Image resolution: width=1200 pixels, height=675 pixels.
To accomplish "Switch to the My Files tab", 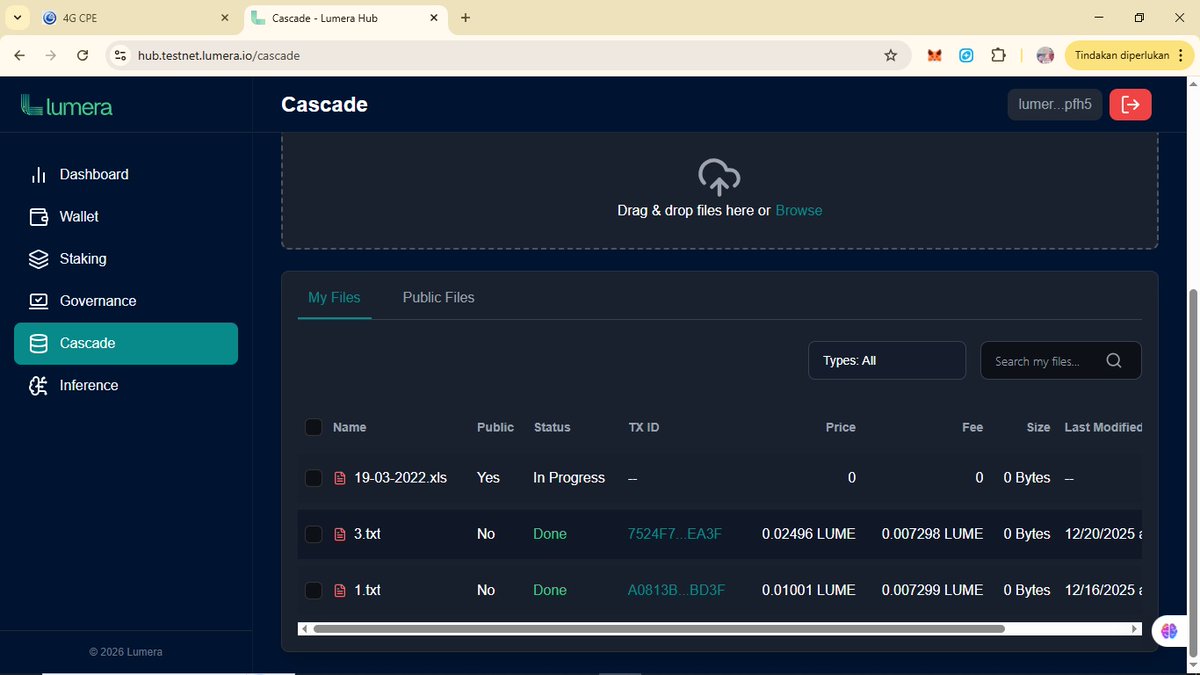I will (334, 297).
